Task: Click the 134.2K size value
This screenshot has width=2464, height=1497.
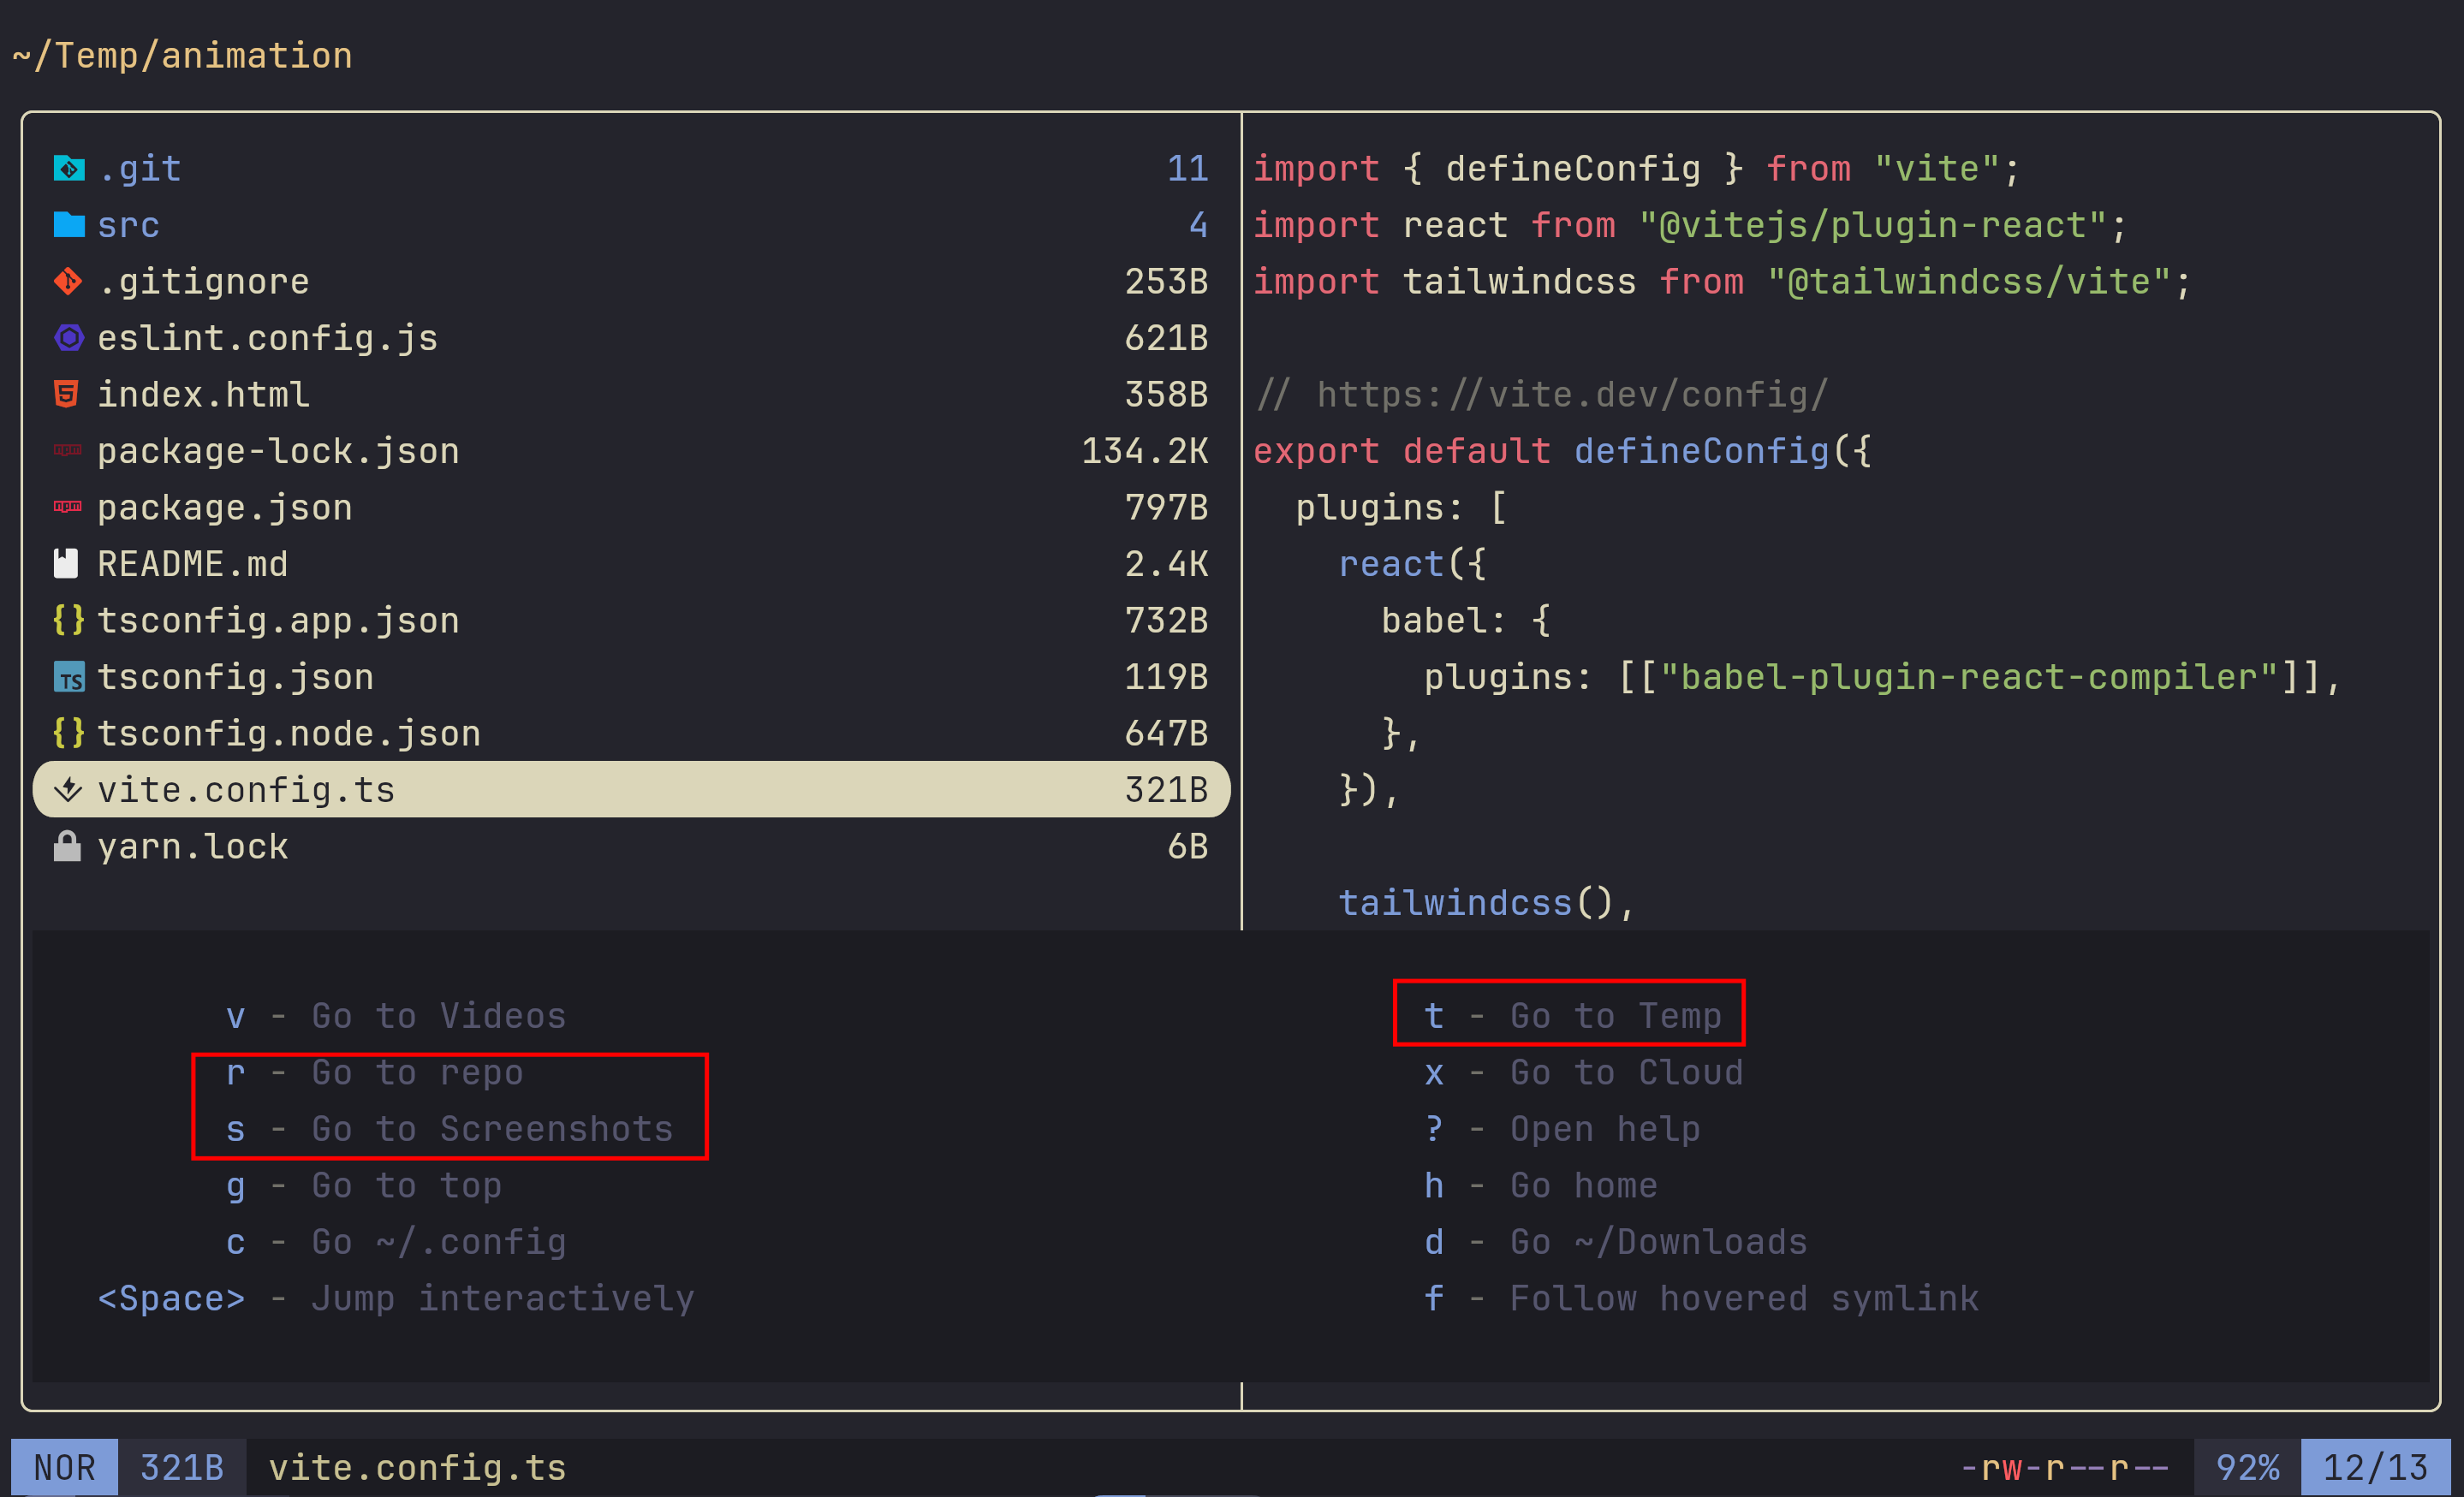Action: pos(1144,451)
